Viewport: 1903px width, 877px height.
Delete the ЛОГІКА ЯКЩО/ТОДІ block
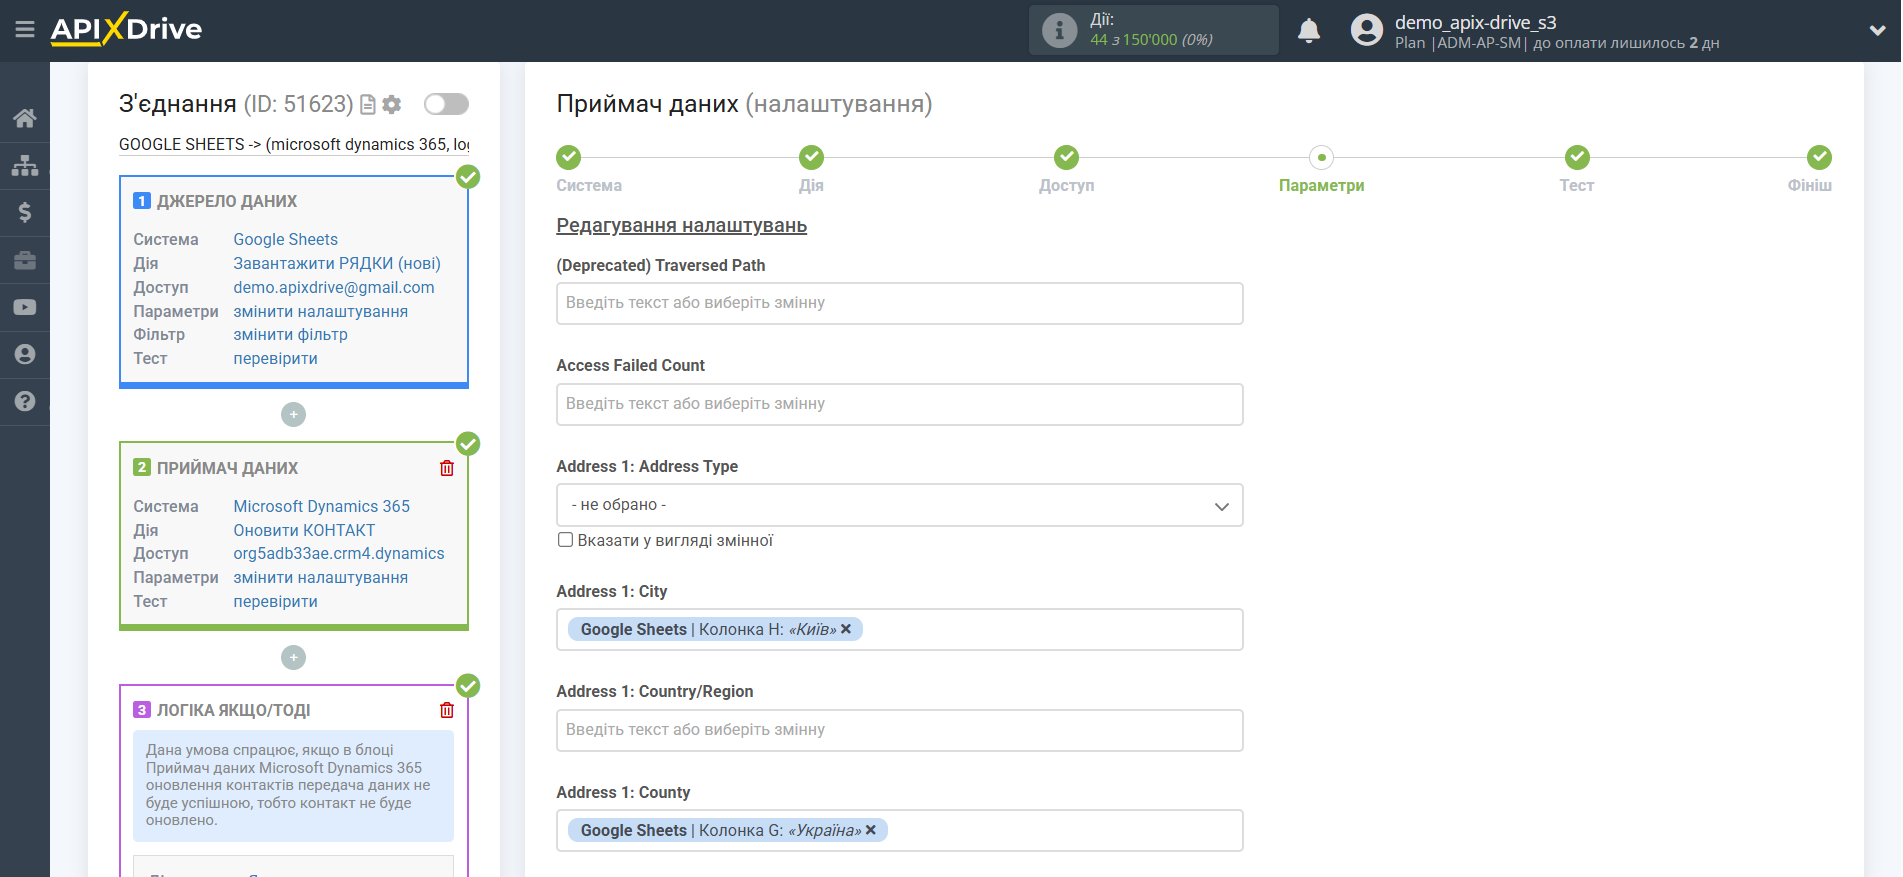(x=447, y=710)
